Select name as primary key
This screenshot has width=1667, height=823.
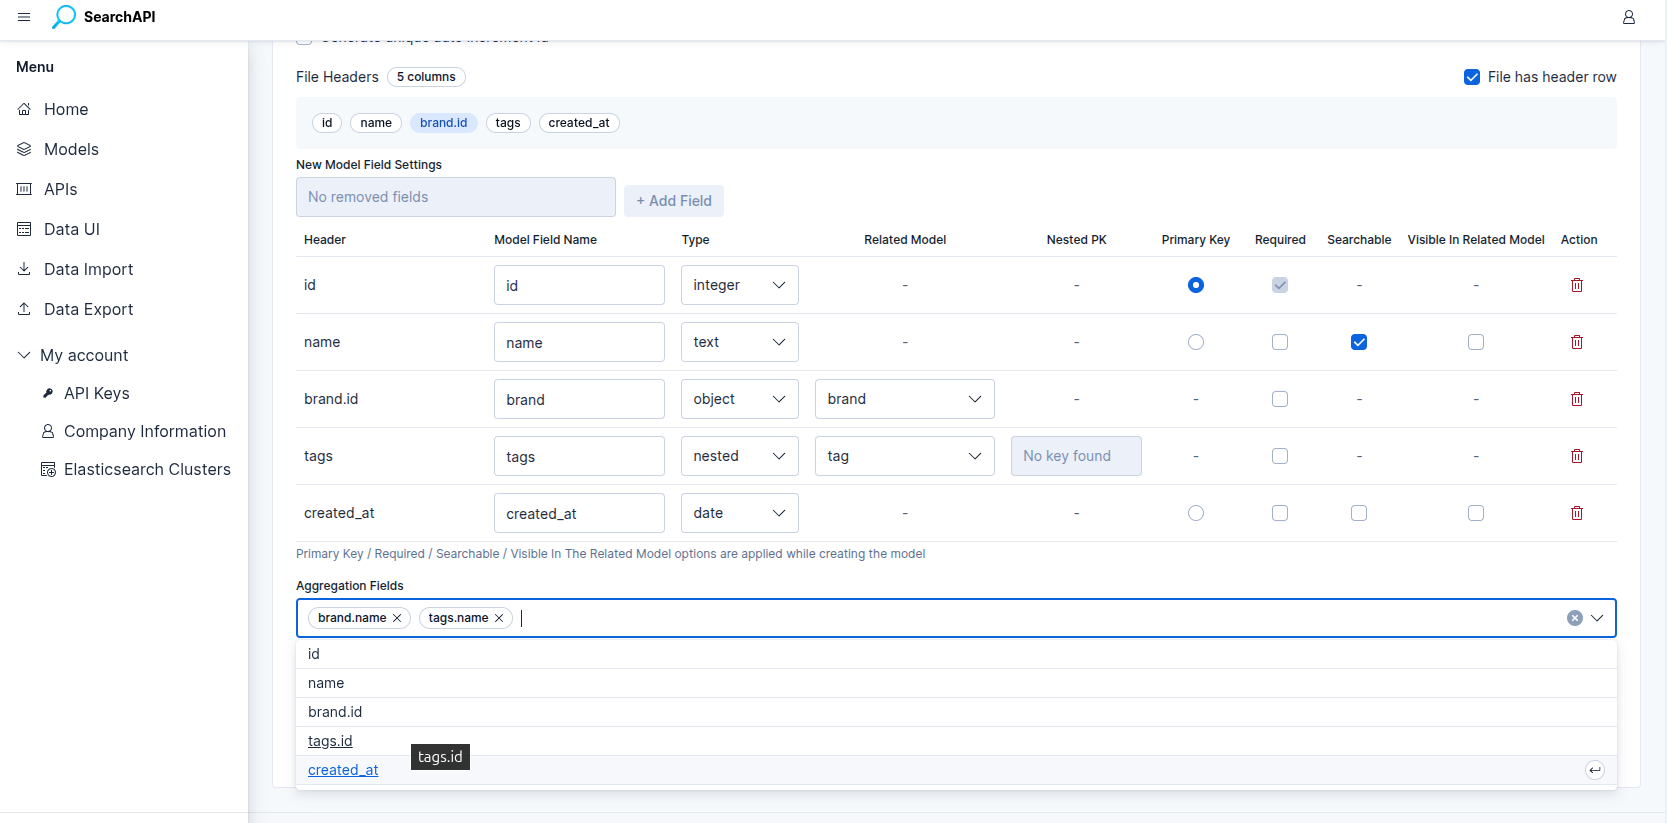1196,342
